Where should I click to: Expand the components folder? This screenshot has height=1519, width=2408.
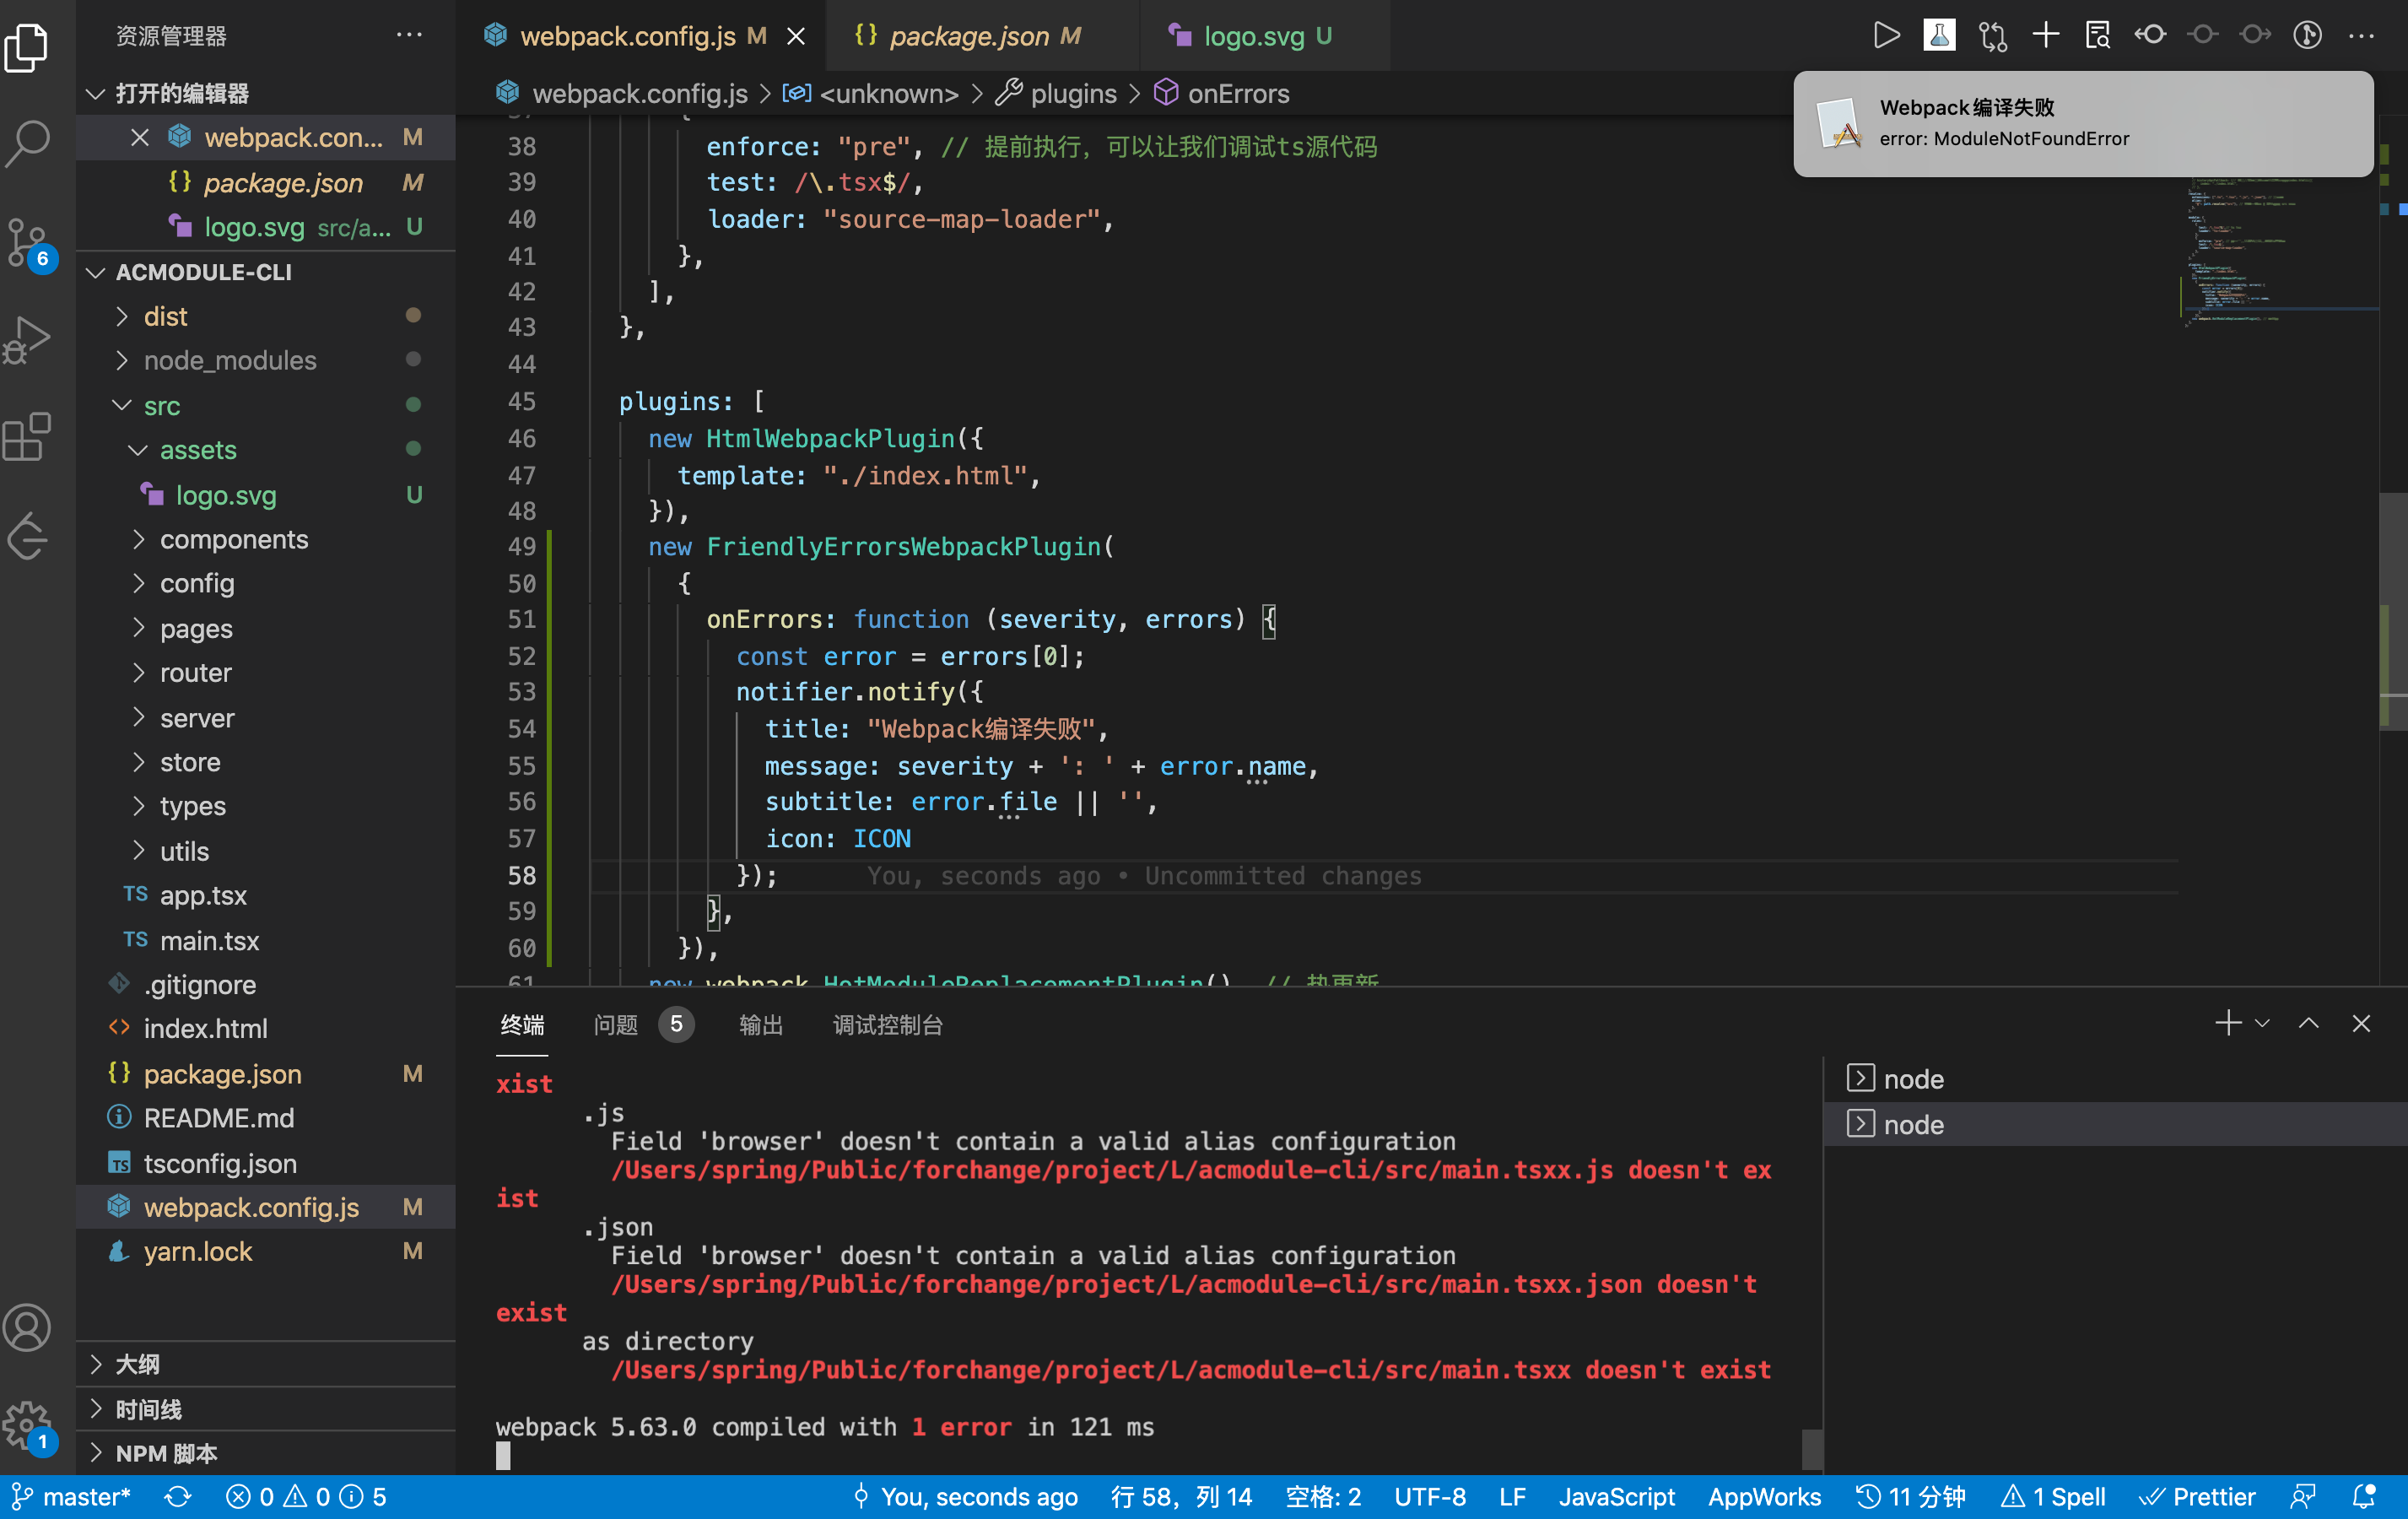265,539
